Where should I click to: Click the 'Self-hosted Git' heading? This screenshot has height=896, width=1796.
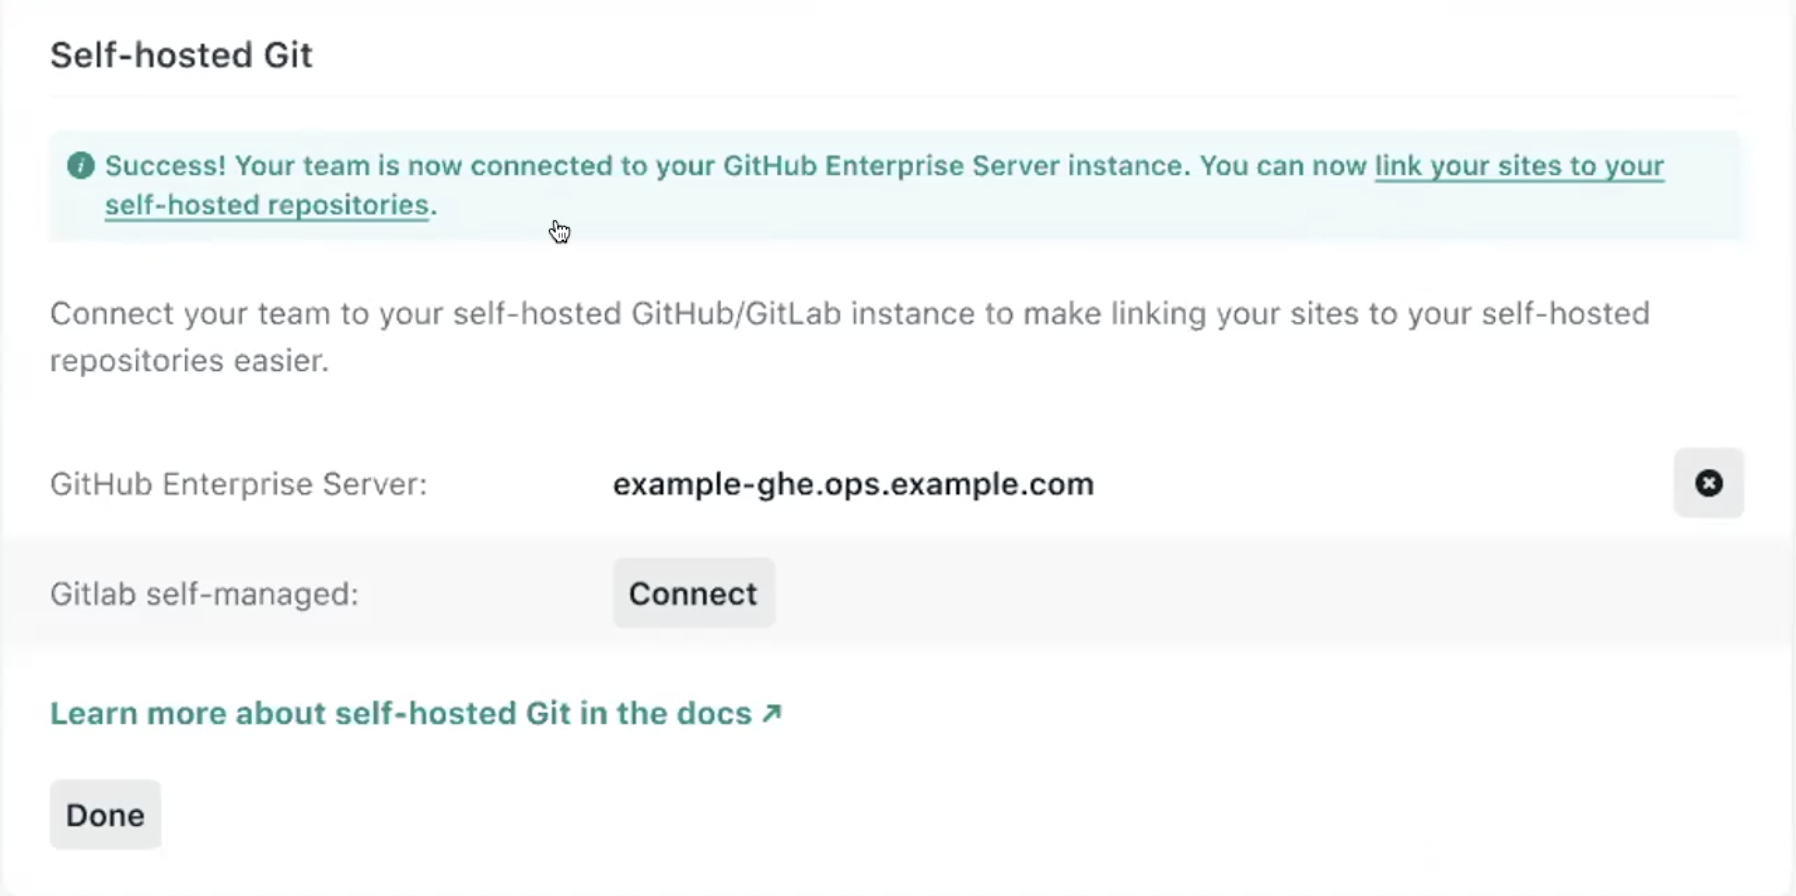pos(181,55)
